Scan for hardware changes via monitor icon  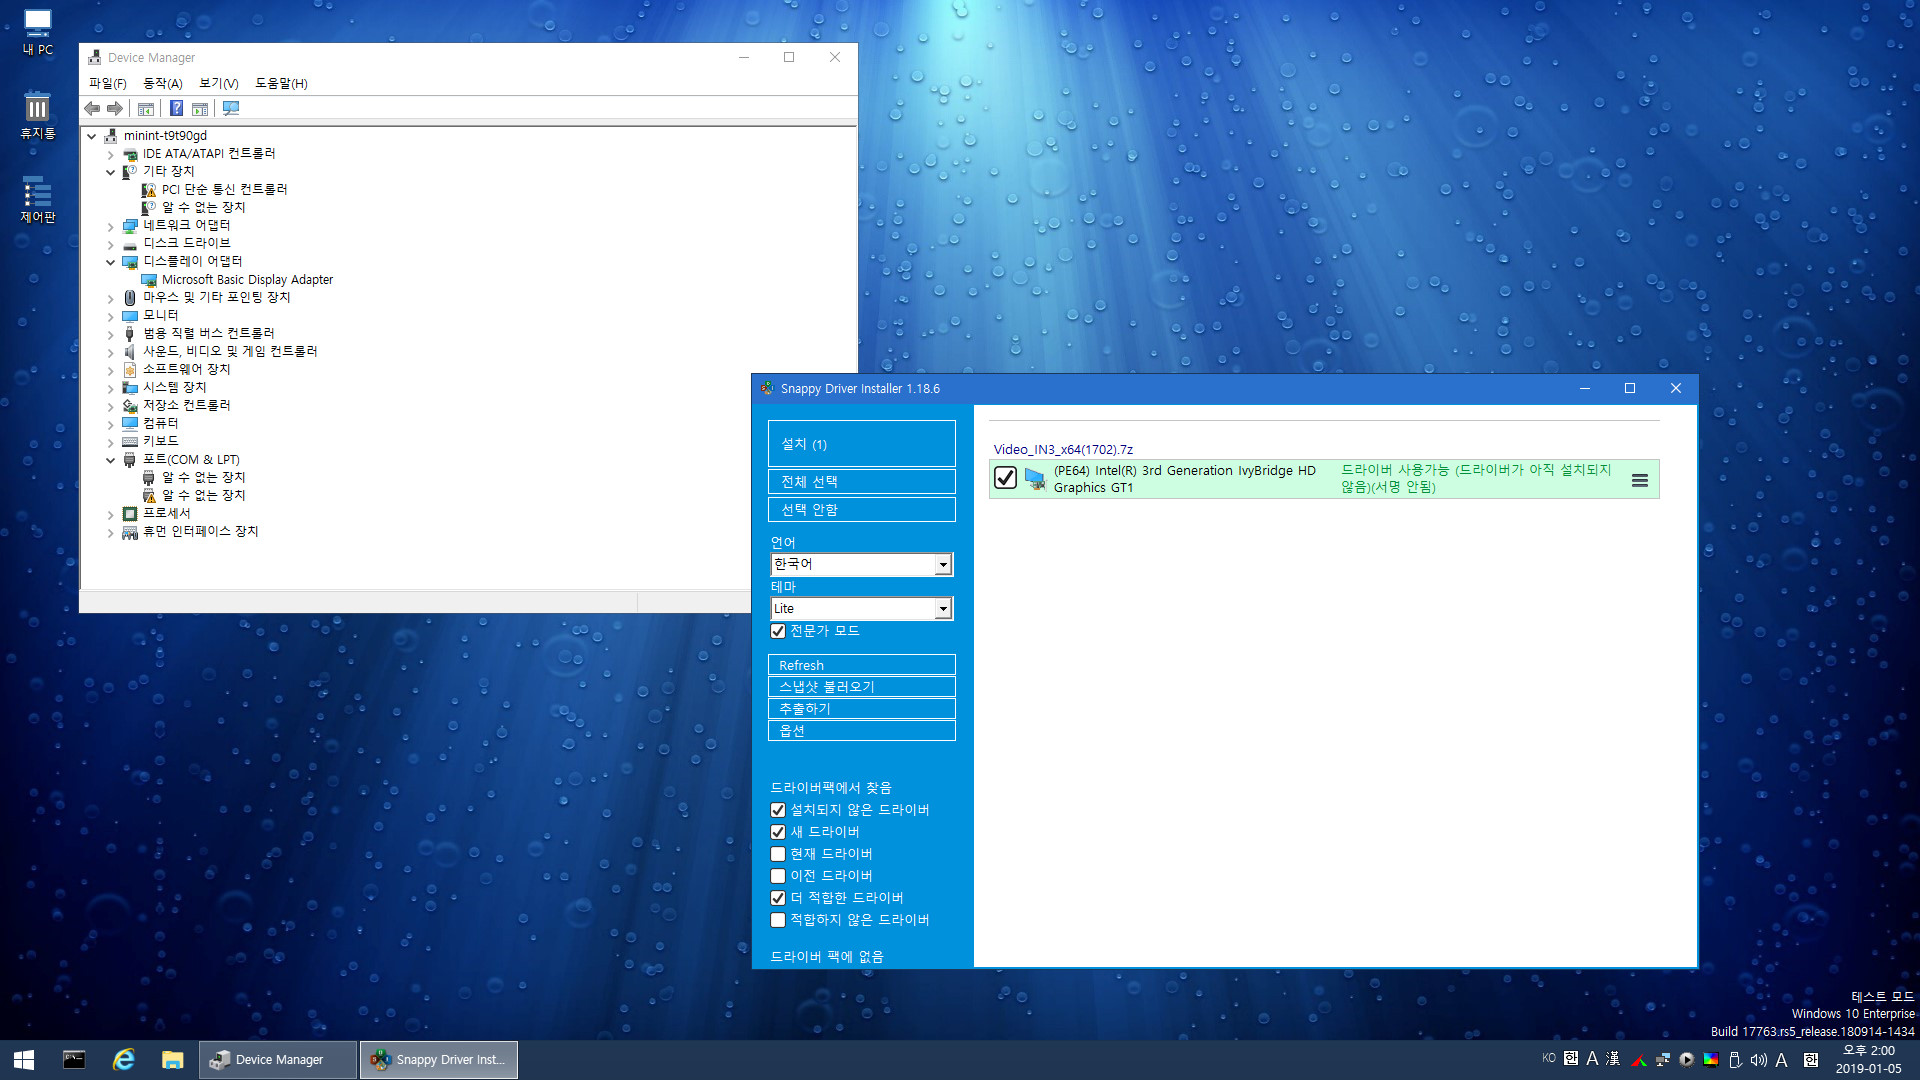[231, 108]
